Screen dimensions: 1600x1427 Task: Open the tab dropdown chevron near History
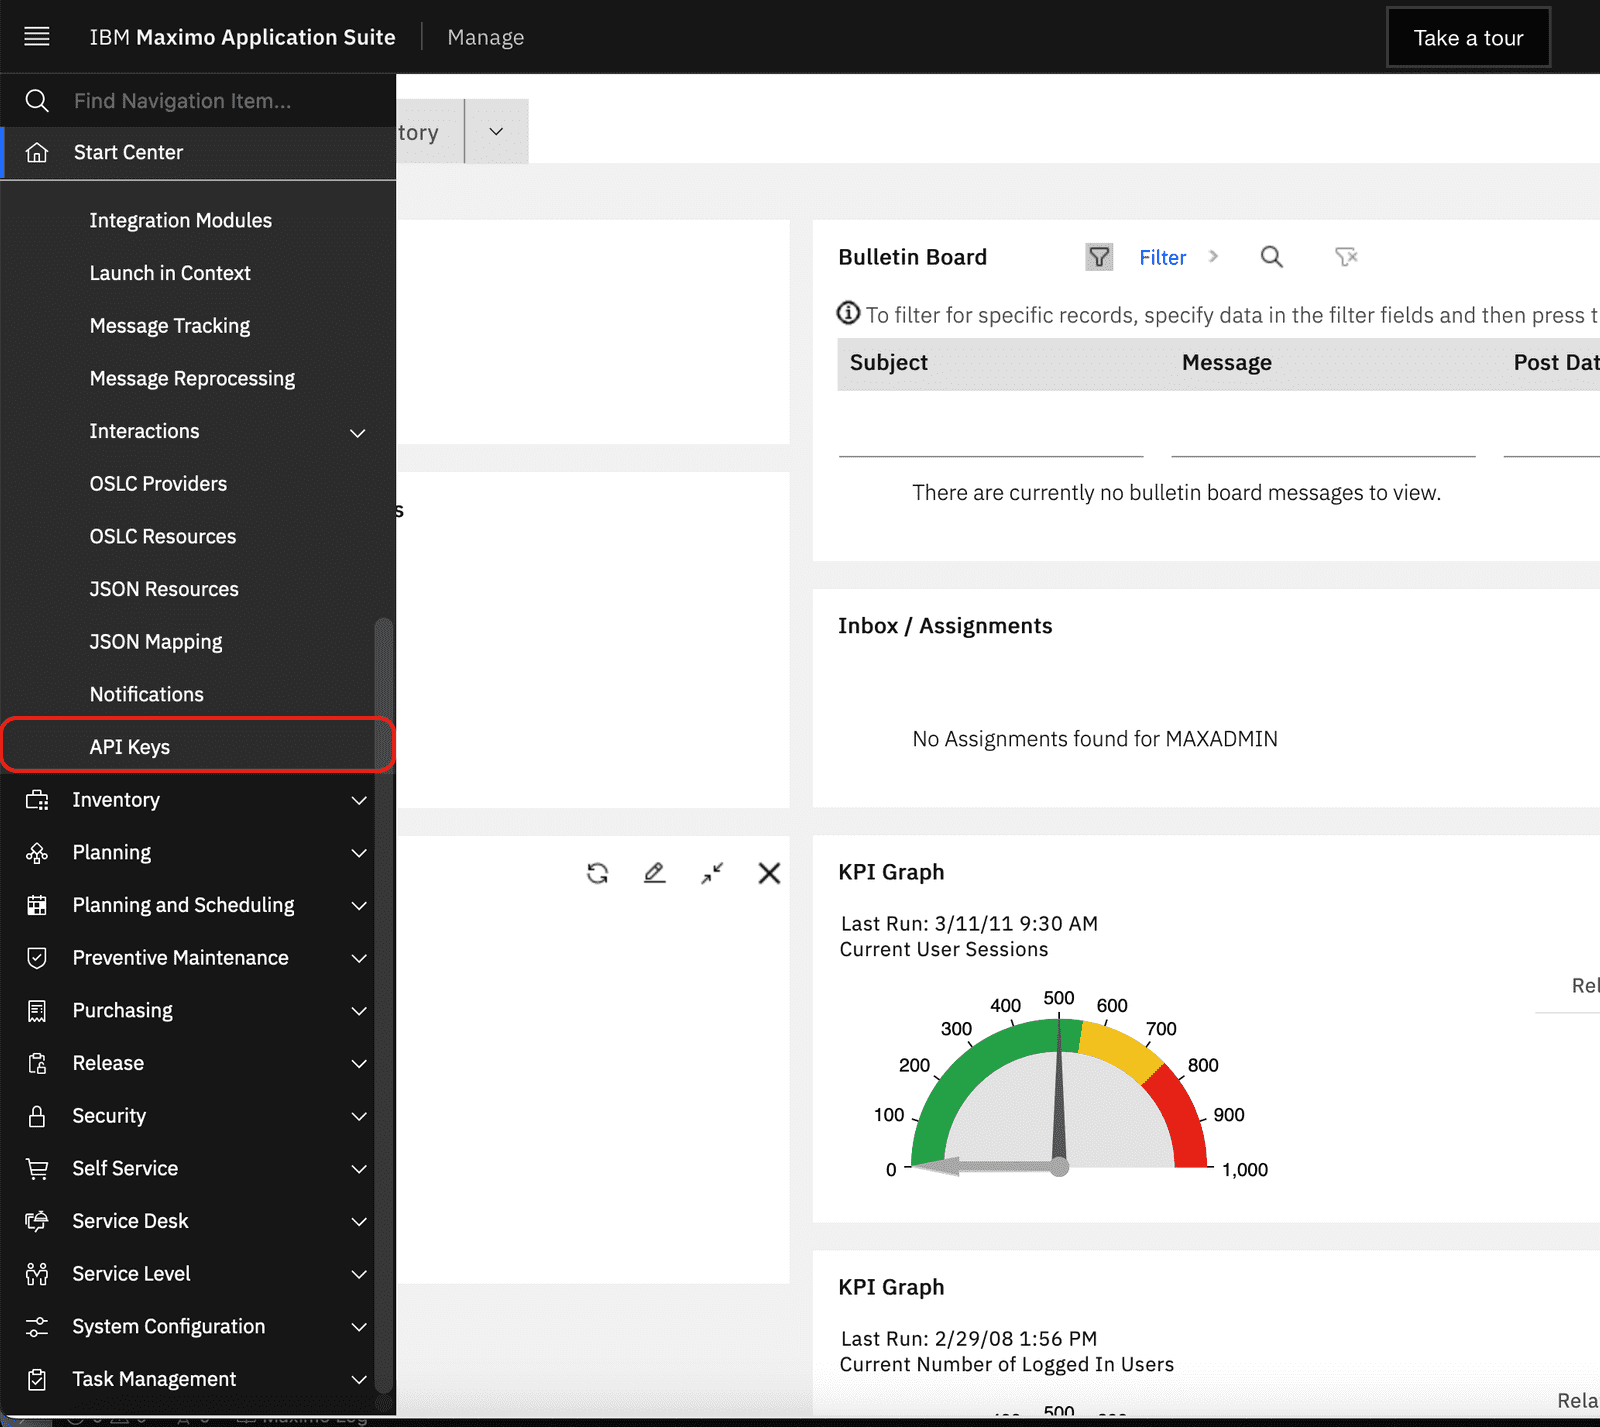(x=496, y=131)
